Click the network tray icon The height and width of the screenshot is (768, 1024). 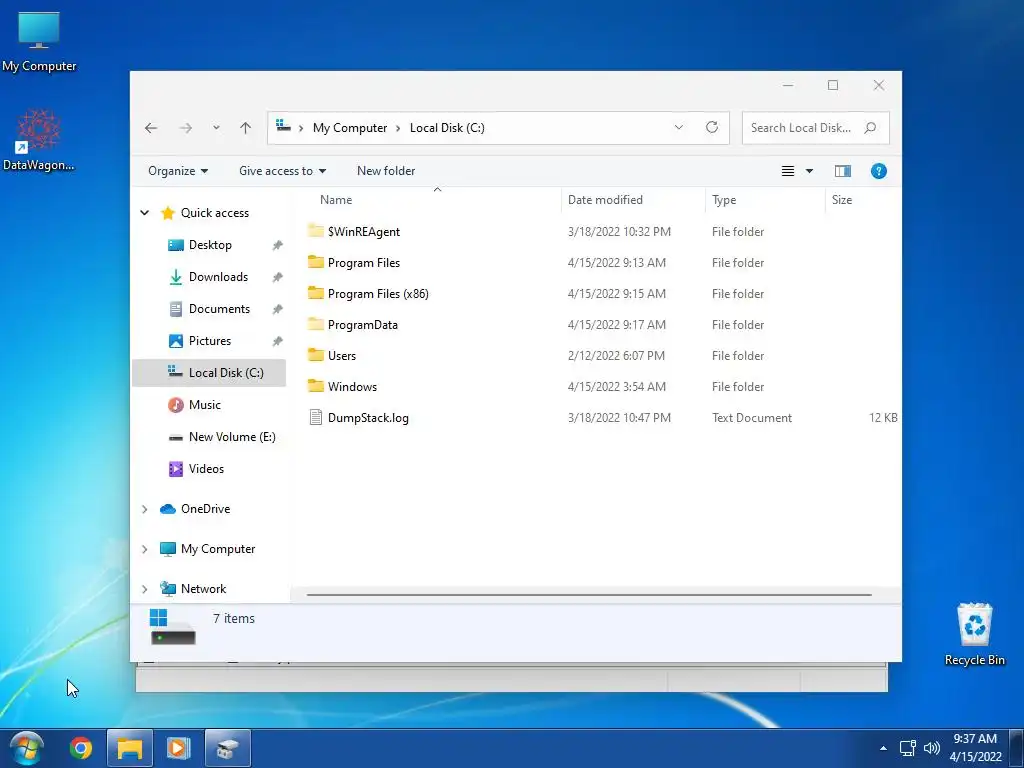click(908, 748)
